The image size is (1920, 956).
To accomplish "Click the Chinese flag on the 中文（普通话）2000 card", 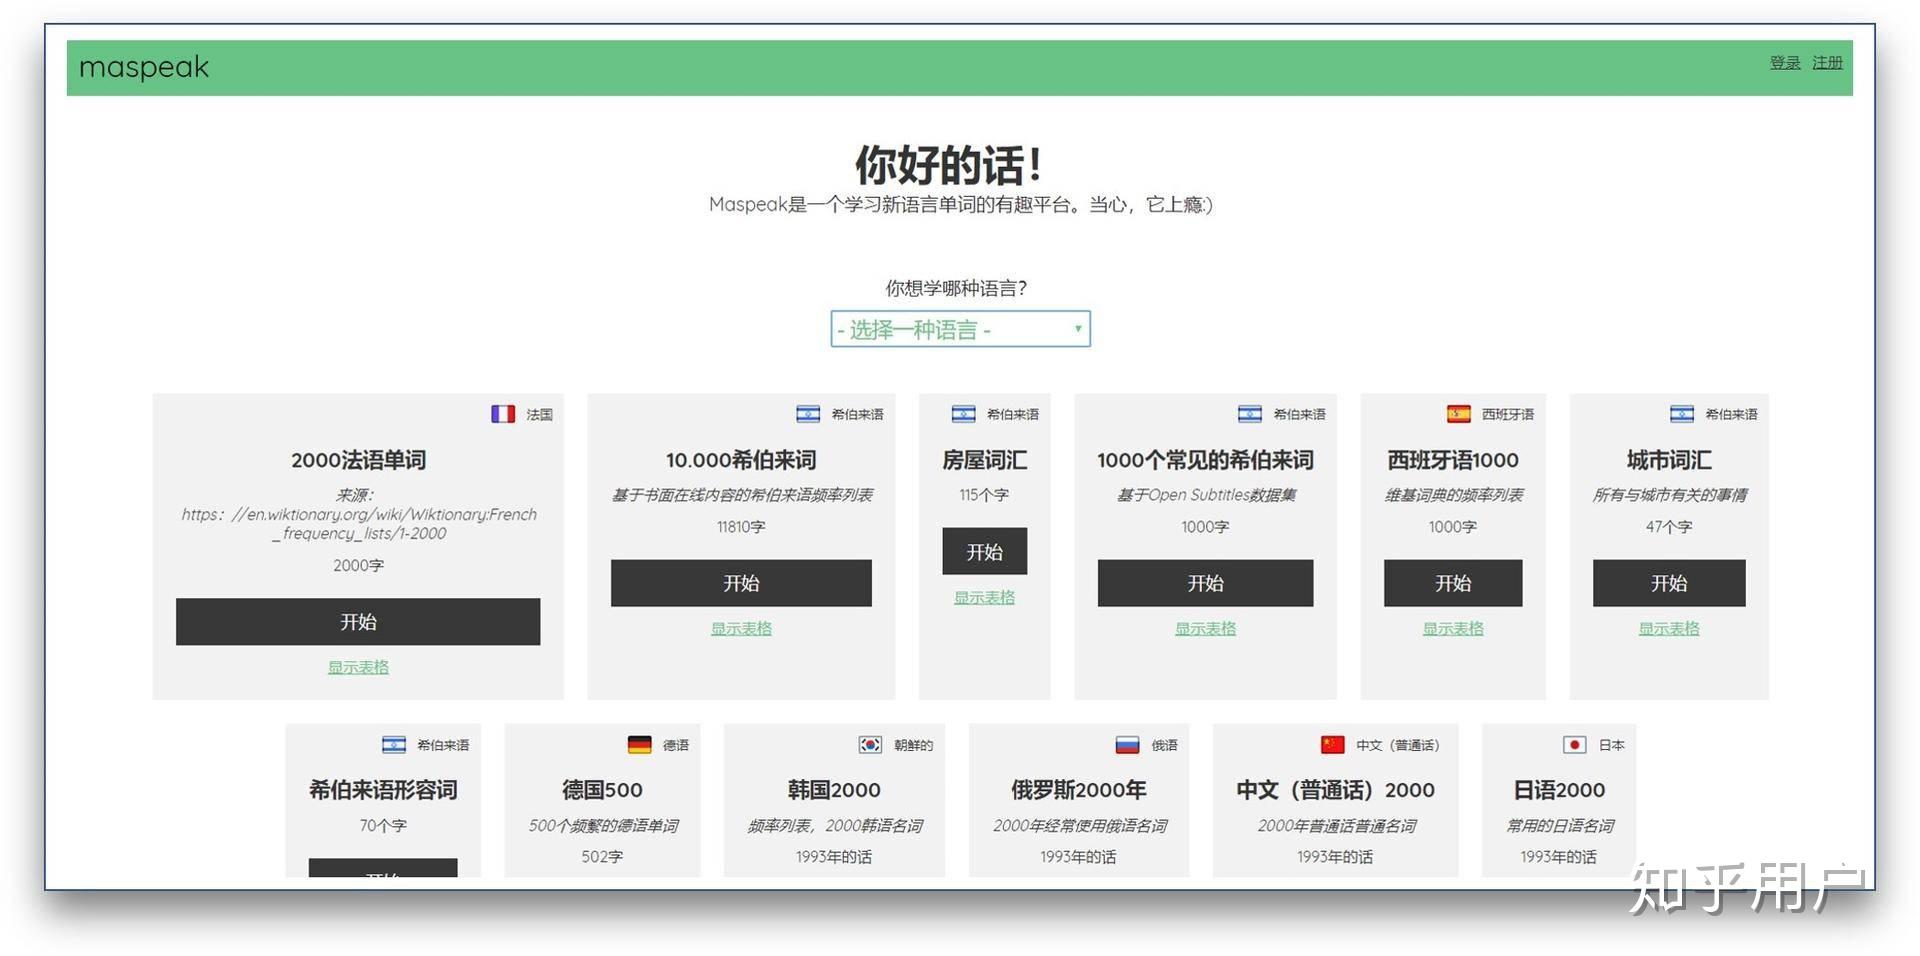I will (x=1331, y=744).
